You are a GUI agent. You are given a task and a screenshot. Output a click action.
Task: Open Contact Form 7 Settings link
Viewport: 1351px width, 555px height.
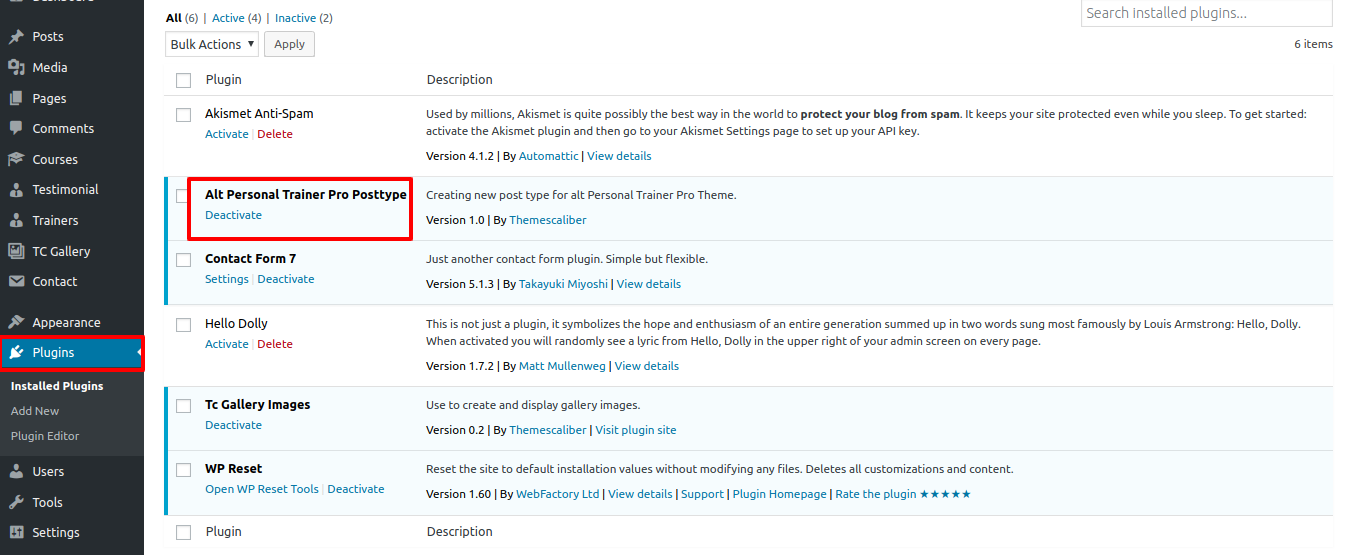tap(227, 279)
